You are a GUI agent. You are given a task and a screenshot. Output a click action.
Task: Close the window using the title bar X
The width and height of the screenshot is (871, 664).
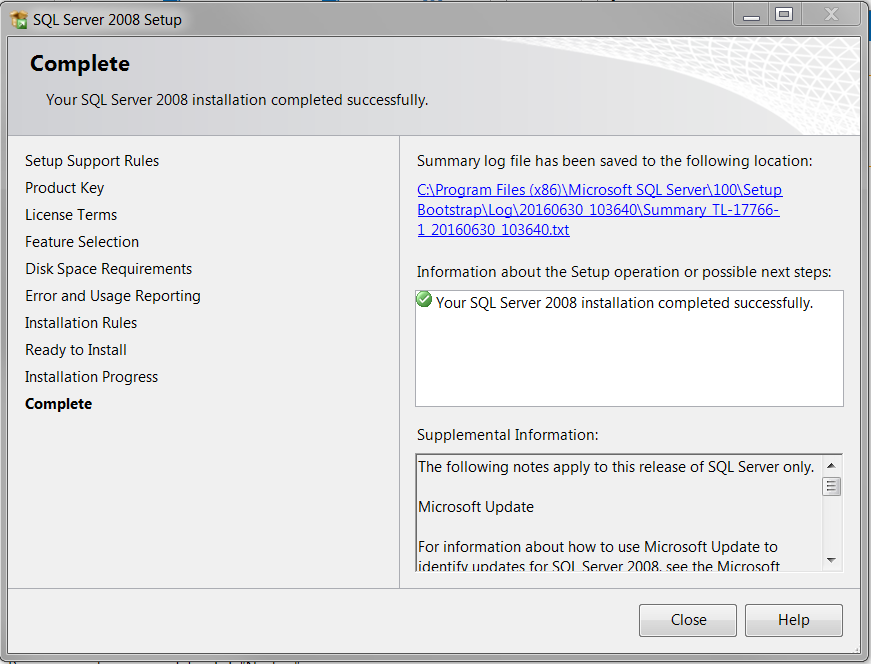[x=830, y=15]
